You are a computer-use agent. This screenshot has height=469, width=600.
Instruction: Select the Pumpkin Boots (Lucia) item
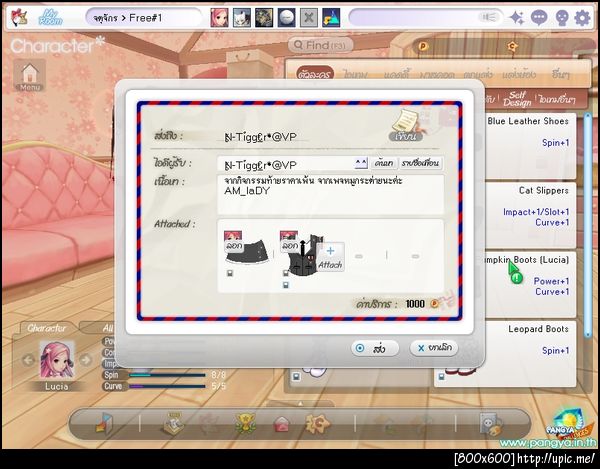pyautogui.click(x=530, y=284)
